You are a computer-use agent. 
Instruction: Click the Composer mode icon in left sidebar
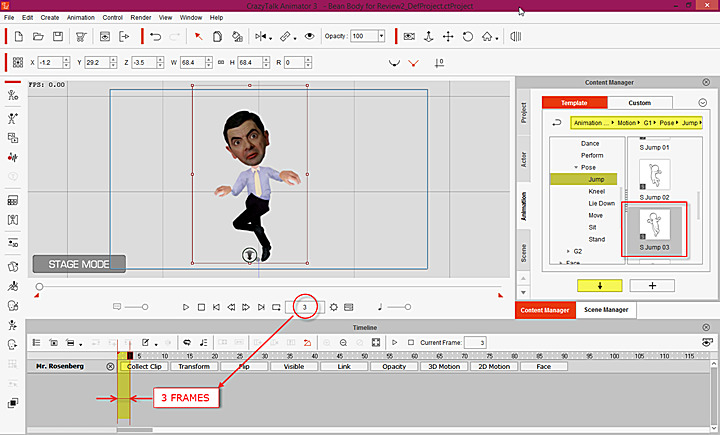pyautogui.click(x=12, y=95)
